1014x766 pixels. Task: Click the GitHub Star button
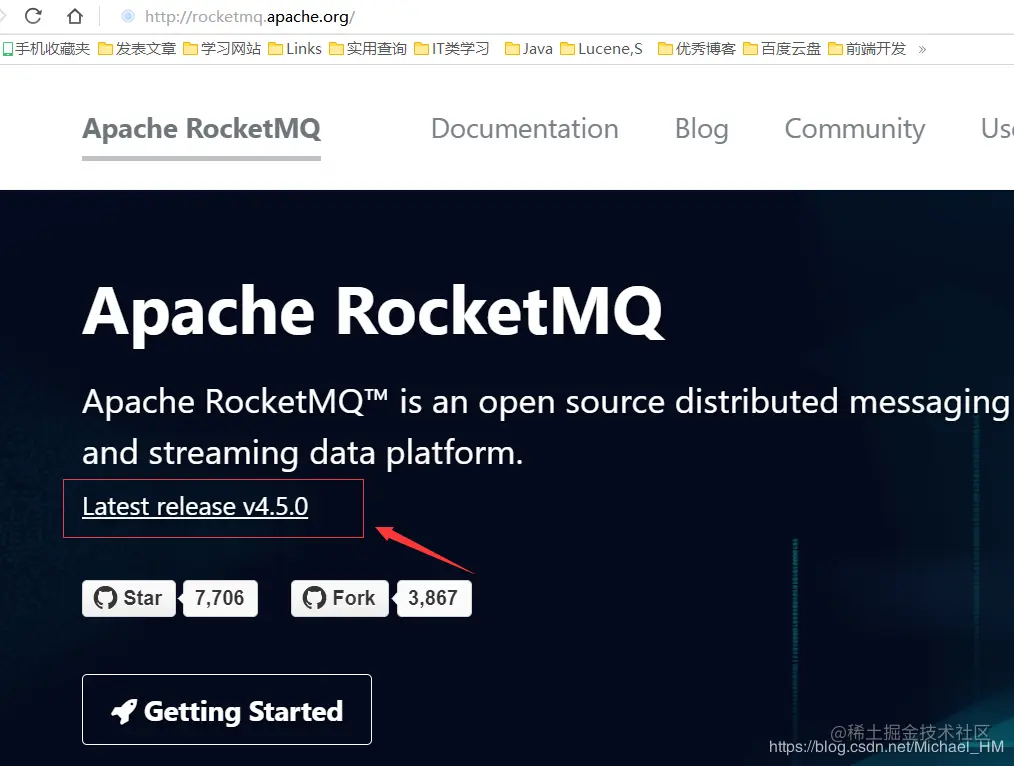point(129,598)
